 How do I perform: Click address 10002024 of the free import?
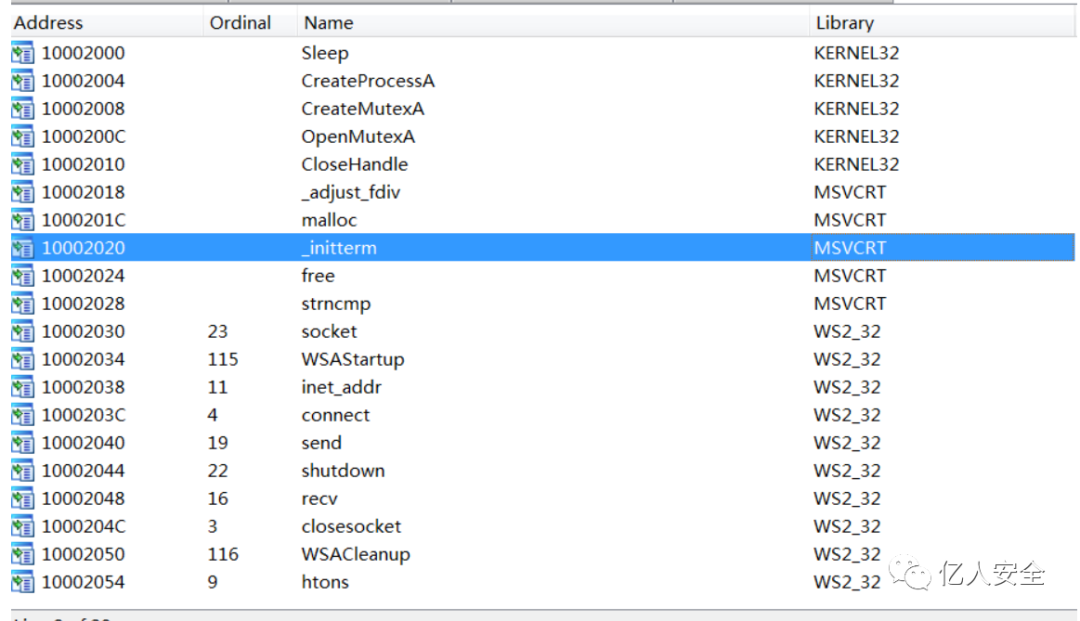click(x=83, y=276)
